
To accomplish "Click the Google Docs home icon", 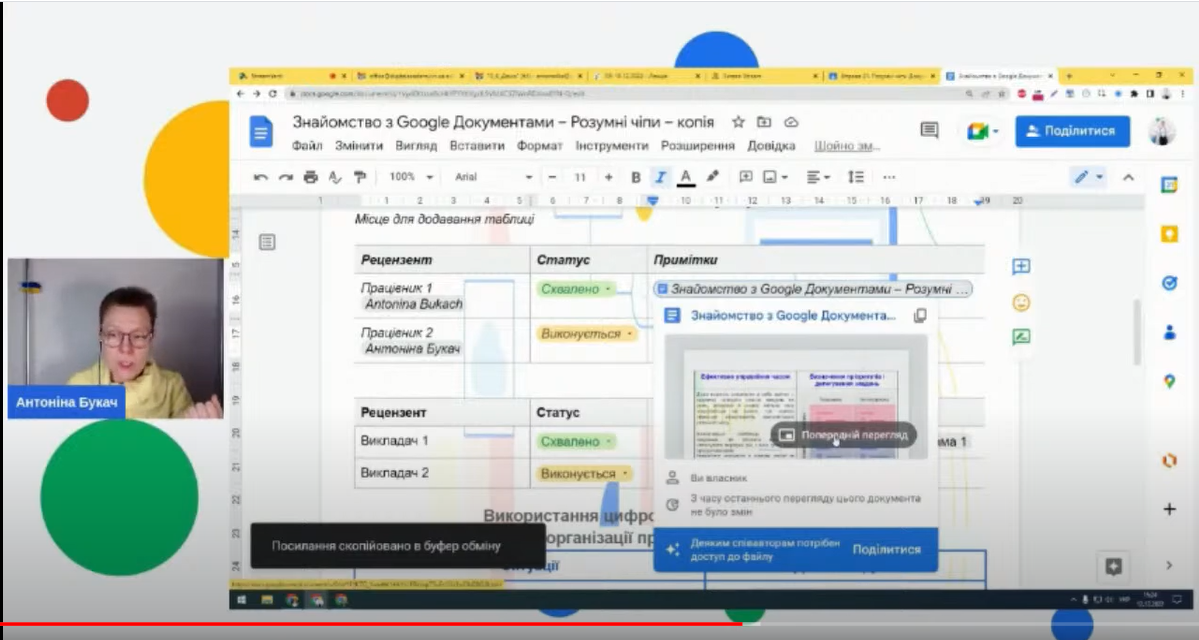I will click(261, 132).
